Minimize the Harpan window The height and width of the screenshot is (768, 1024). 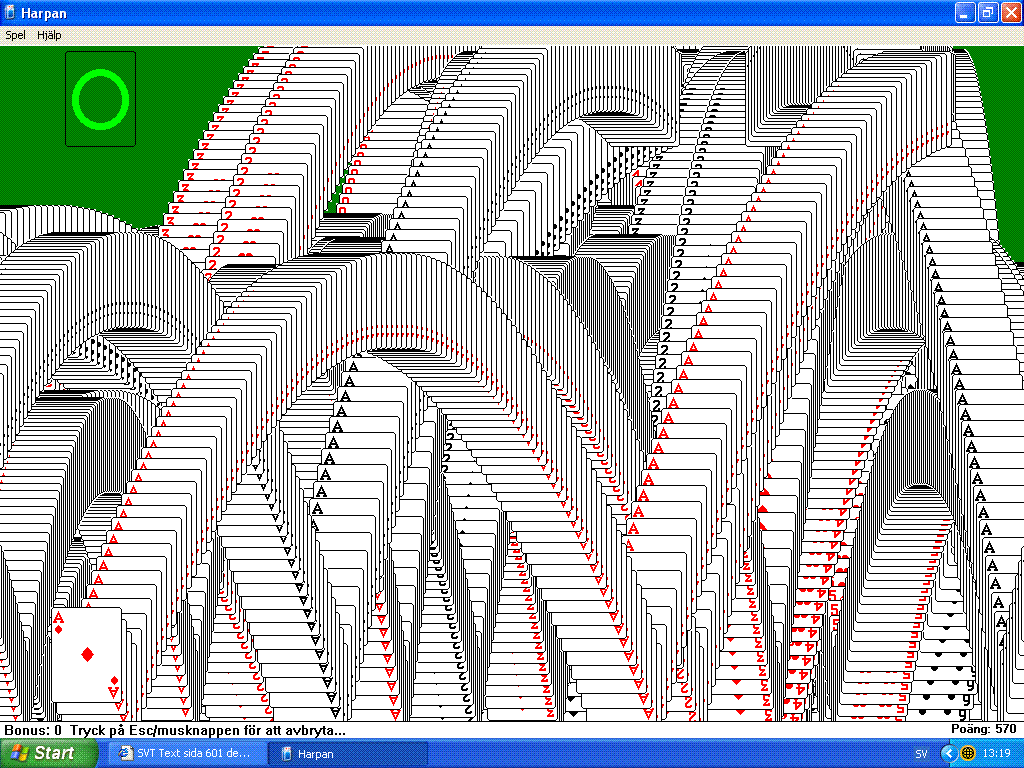point(964,12)
